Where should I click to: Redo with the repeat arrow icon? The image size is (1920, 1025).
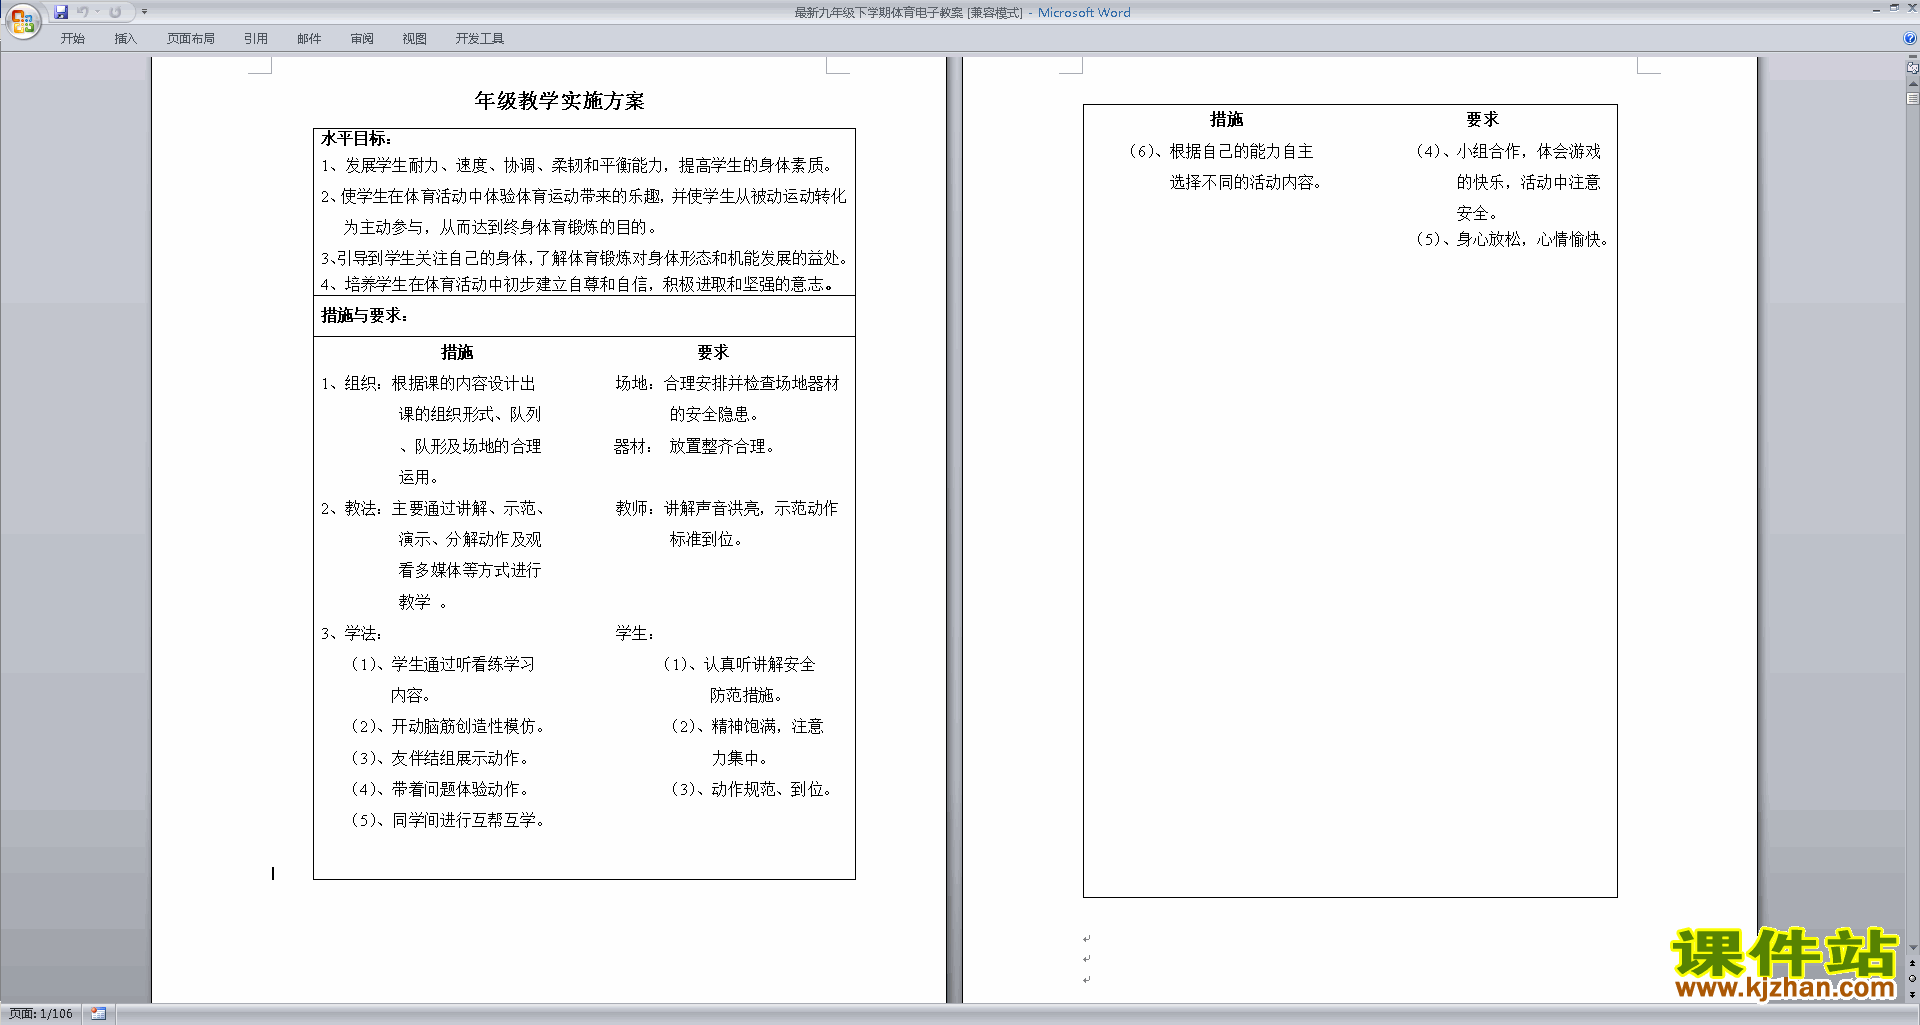tap(115, 12)
